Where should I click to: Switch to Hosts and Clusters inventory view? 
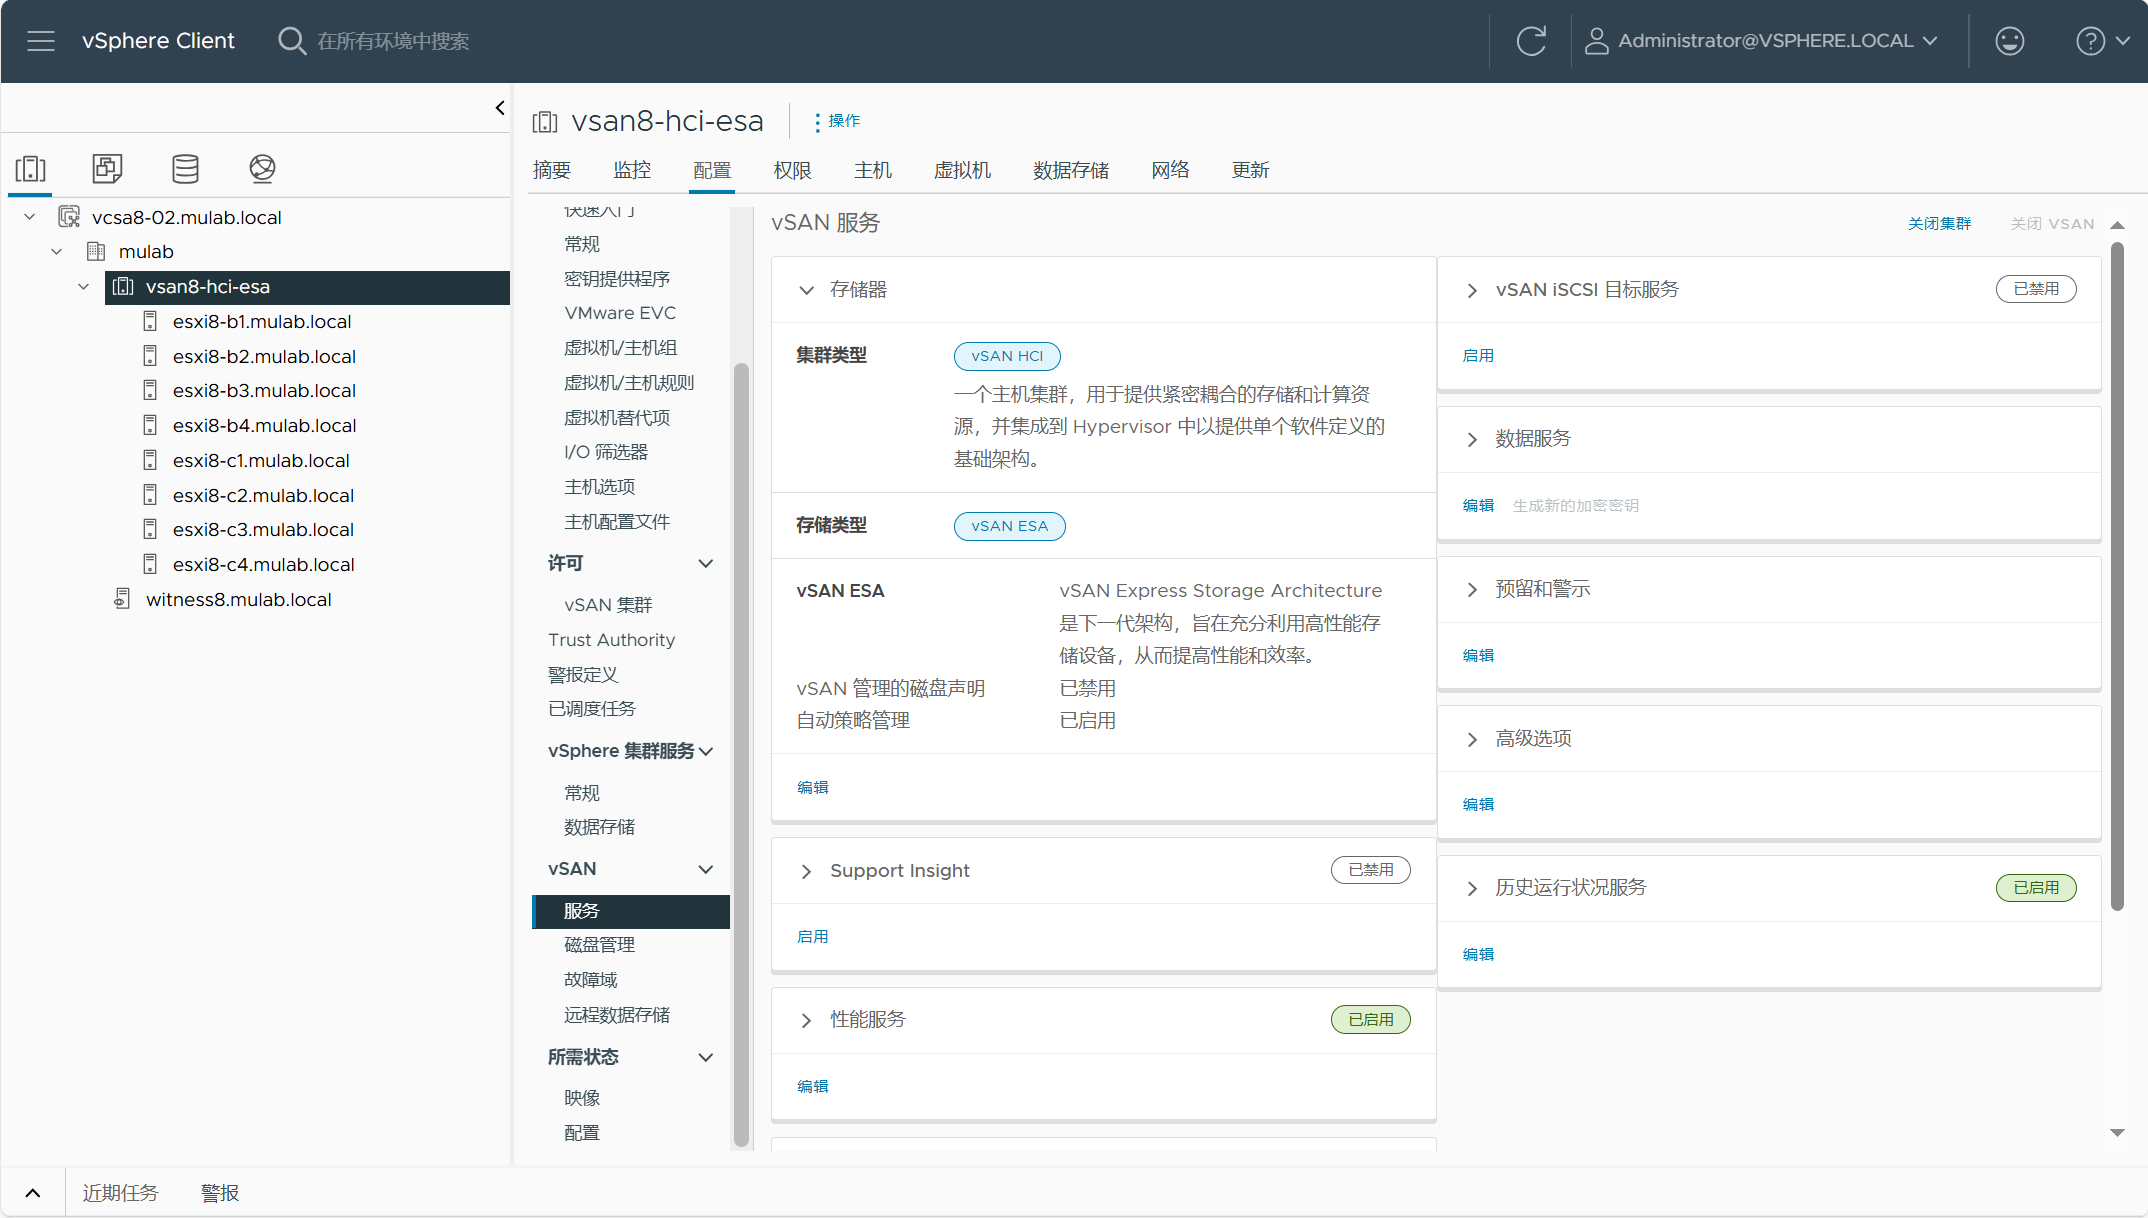point(31,168)
